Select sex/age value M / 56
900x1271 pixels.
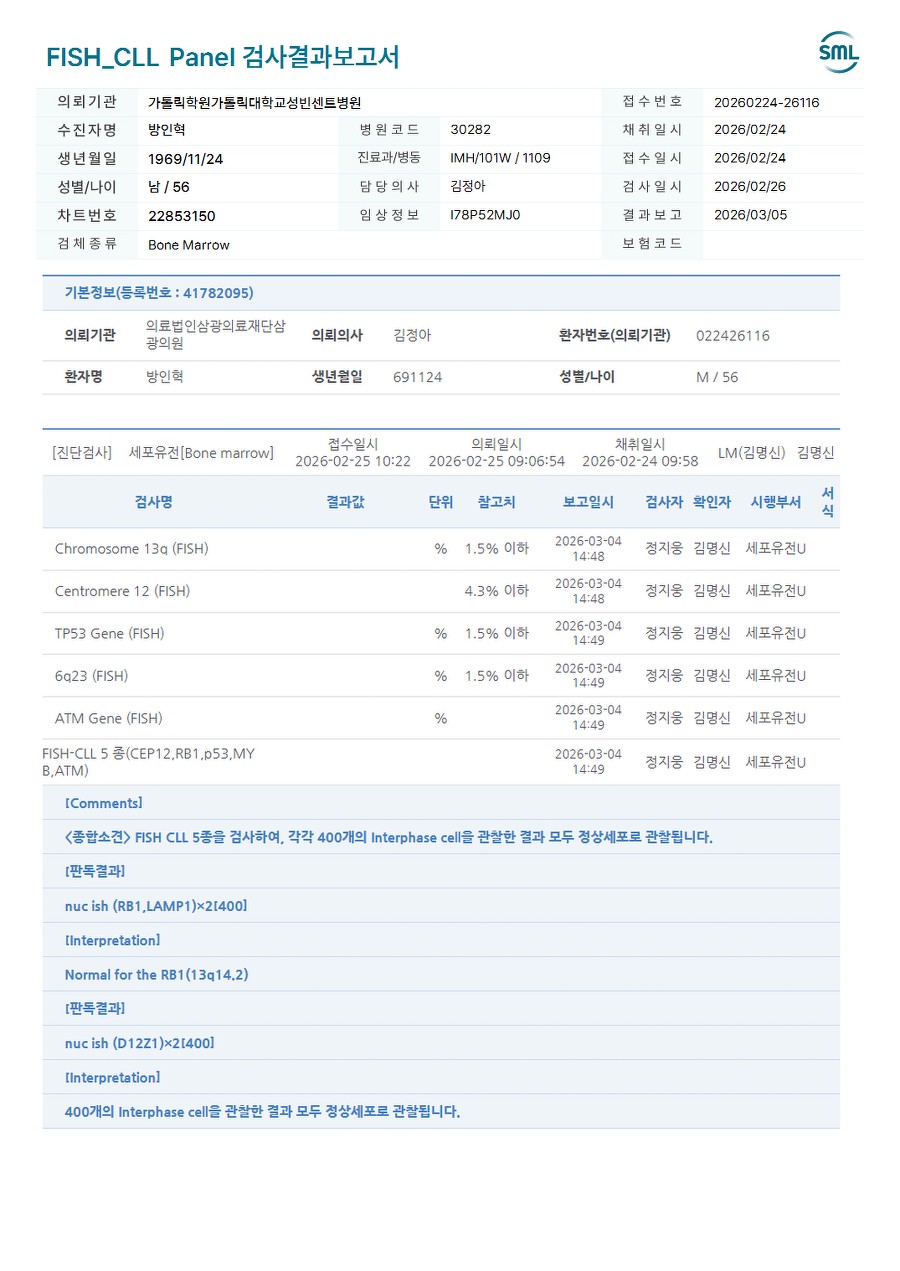click(x=717, y=377)
